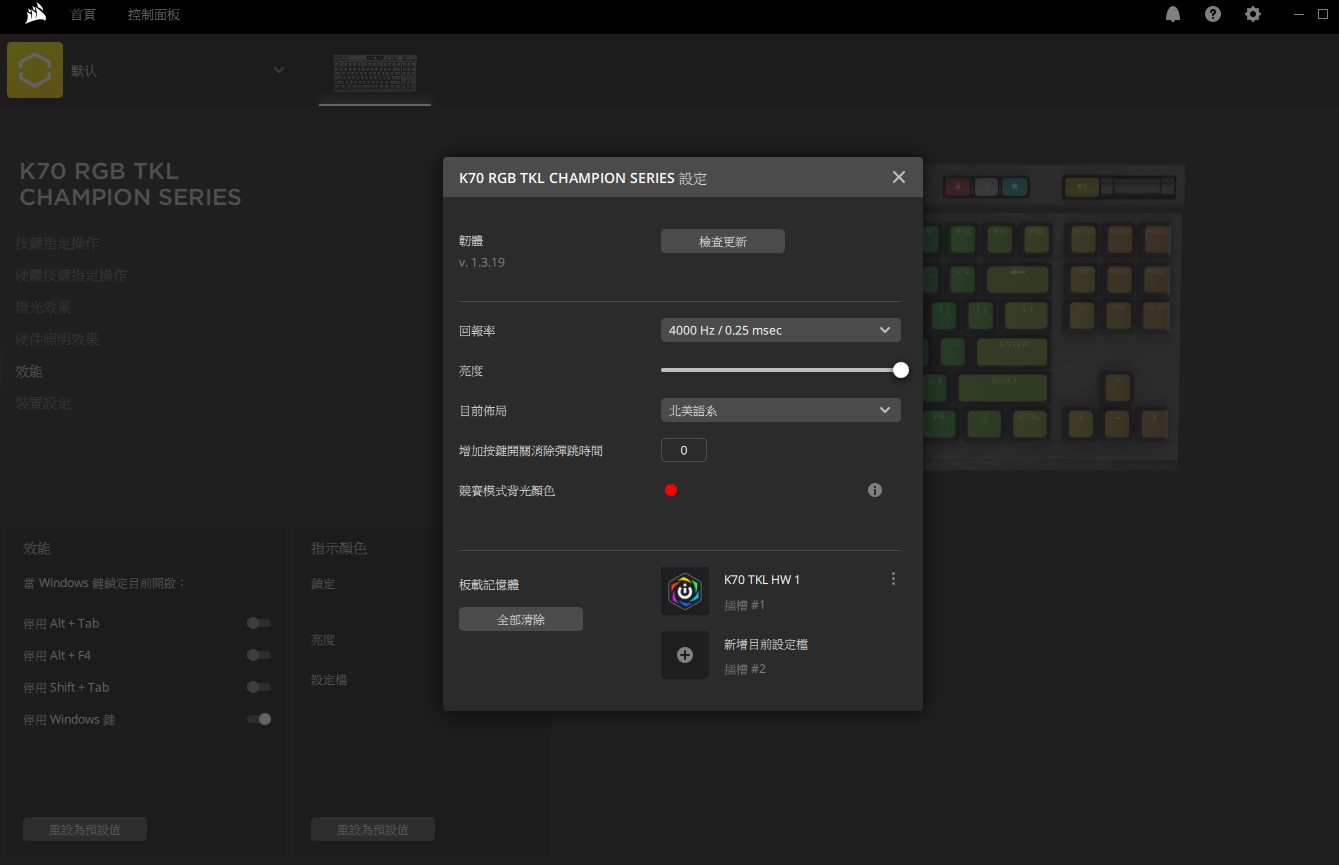
Task: Toggle 停用 Alt + Tab switch
Action: pyautogui.click(x=259, y=623)
